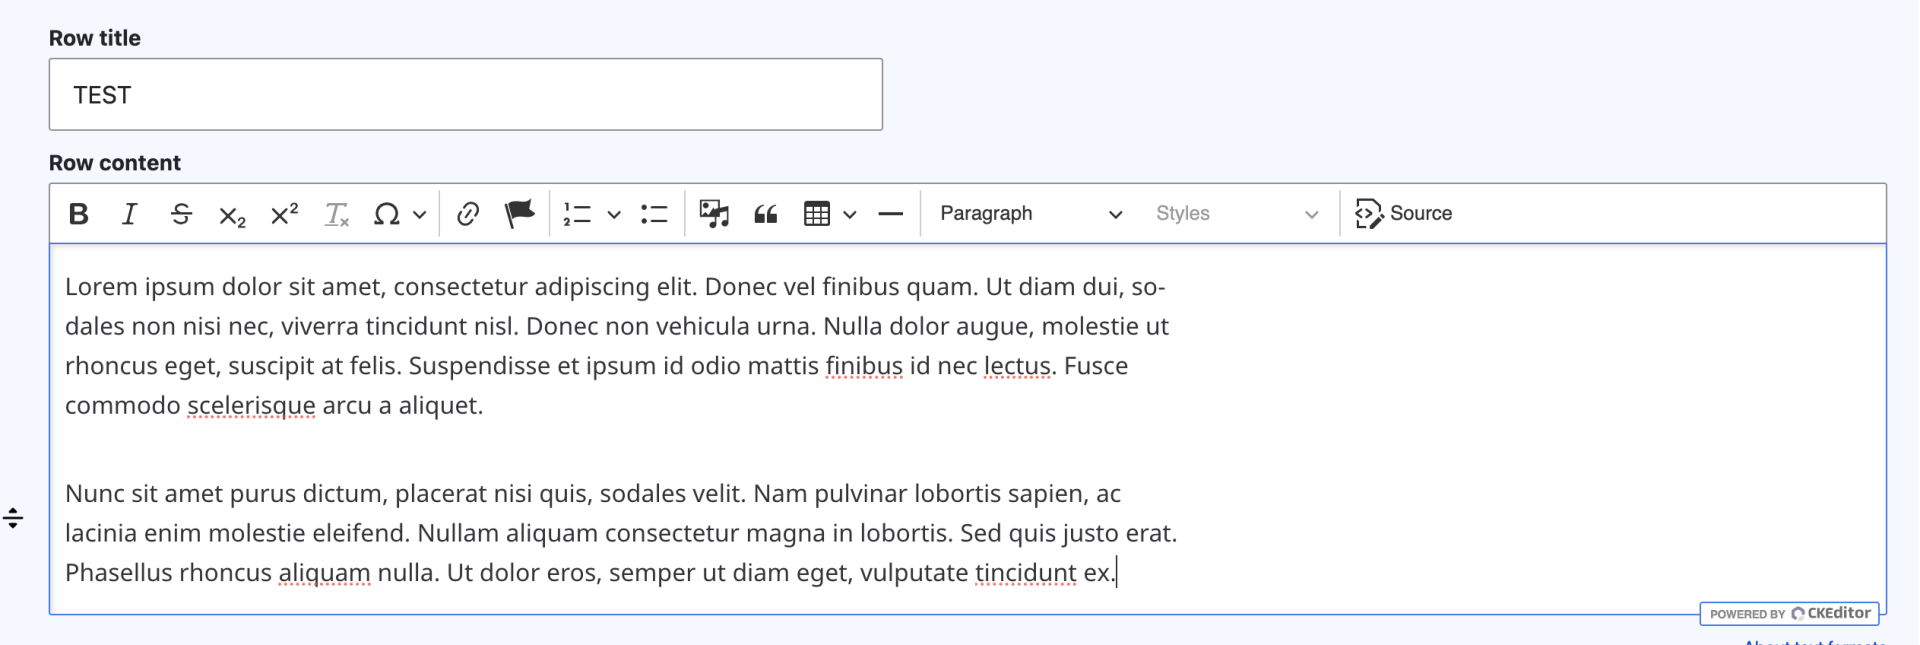Insert a horizontal line

point(890,214)
